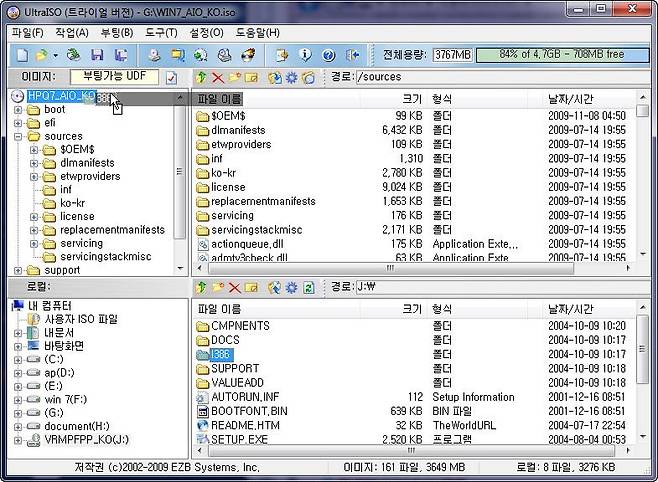Click the local path field J:\
Viewport: 658px width, 482px height.
(501, 287)
